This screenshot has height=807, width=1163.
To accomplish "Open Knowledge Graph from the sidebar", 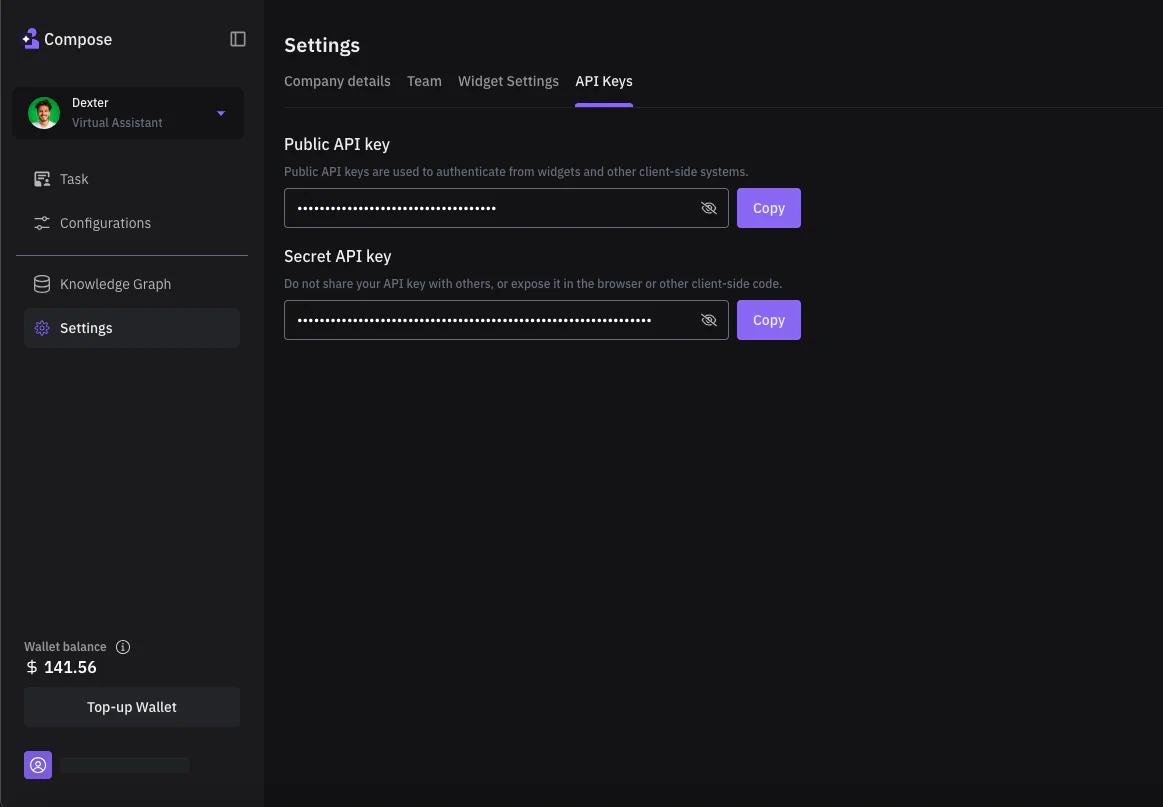I will coord(115,284).
